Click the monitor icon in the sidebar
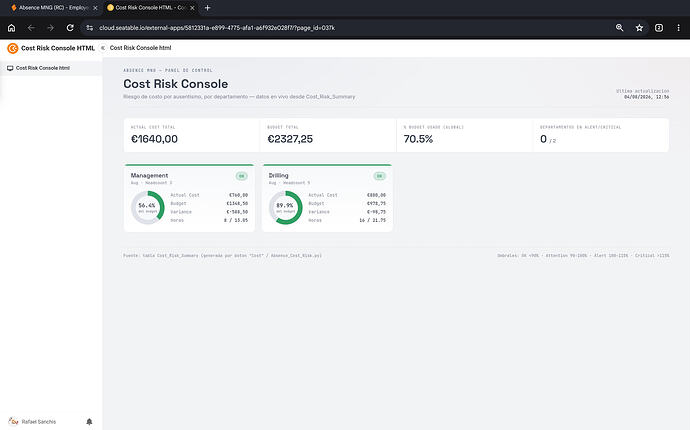The image size is (690, 430). point(10,68)
